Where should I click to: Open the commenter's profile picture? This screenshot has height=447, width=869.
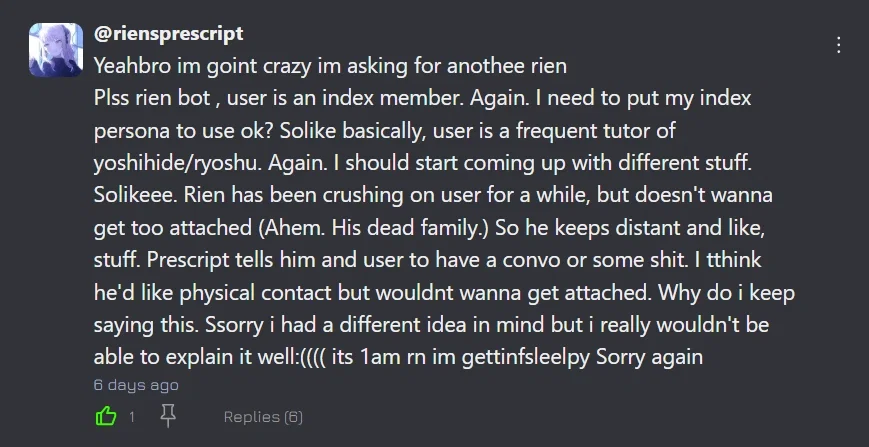pyautogui.click(x=56, y=50)
